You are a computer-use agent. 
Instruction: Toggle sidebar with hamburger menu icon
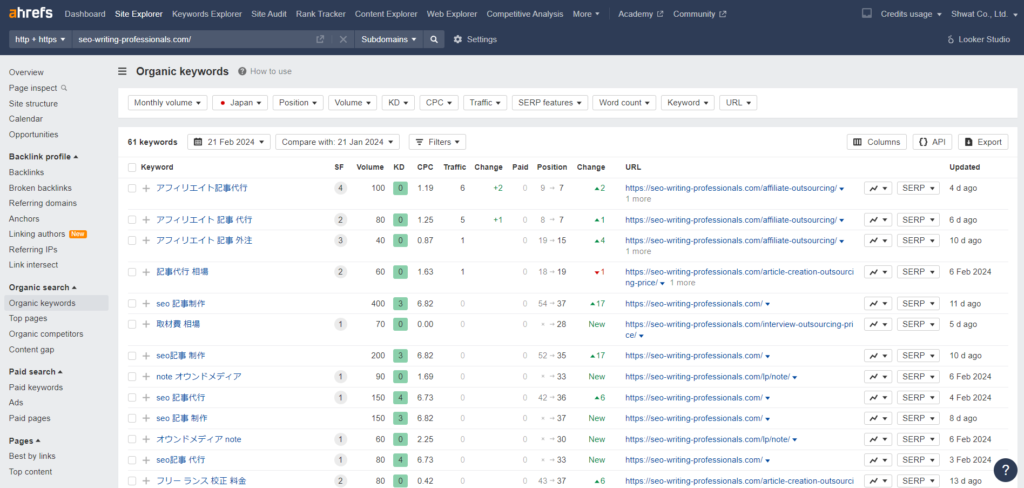point(122,71)
